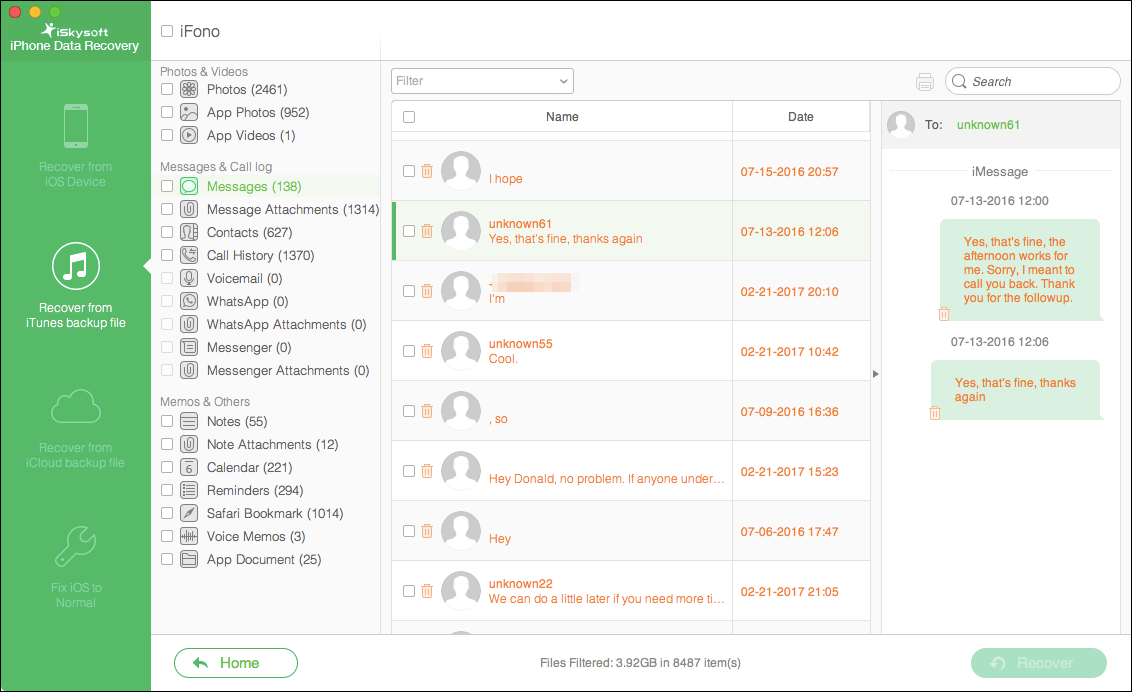Click the App Videos play icon
This screenshot has height=692, width=1132.
(189, 136)
